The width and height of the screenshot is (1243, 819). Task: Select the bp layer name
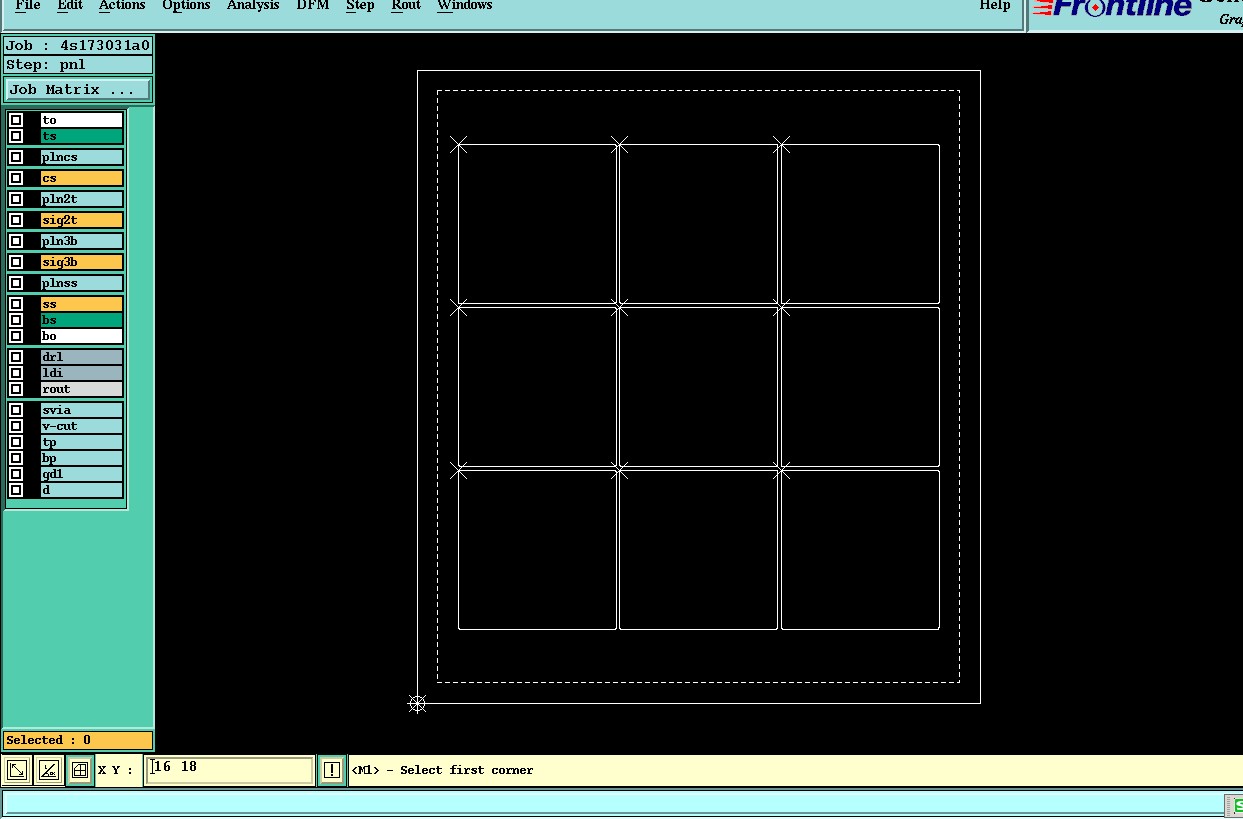pos(81,458)
